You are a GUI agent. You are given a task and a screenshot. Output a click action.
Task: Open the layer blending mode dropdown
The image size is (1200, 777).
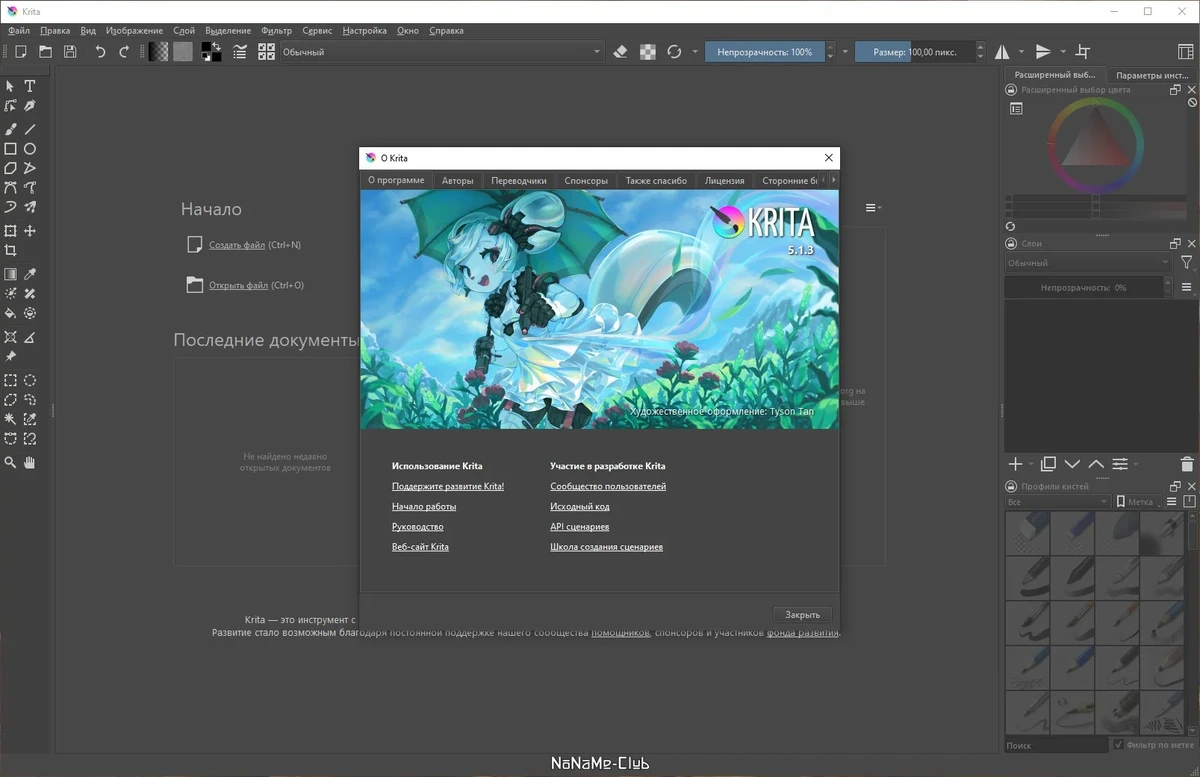(1088, 263)
